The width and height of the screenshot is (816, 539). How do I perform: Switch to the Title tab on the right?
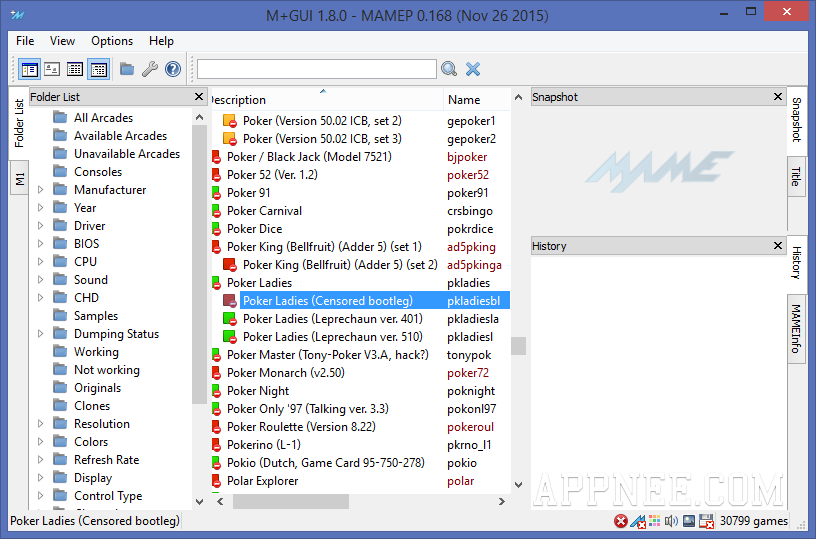[796, 177]
